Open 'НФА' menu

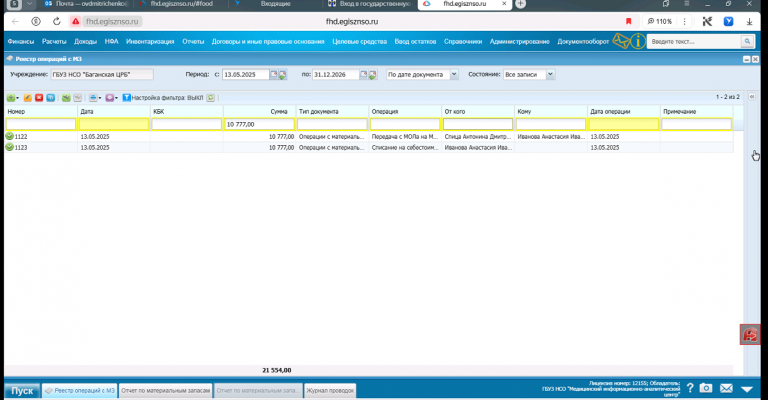pos(111,42)
